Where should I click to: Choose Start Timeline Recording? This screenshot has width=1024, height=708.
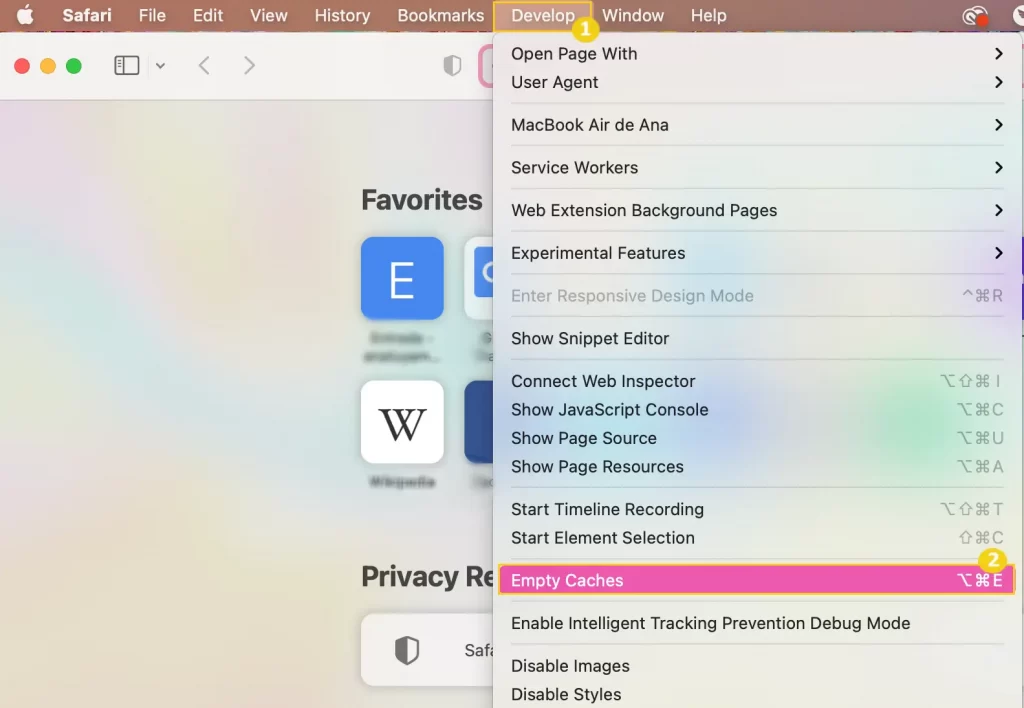pos(757,509)
